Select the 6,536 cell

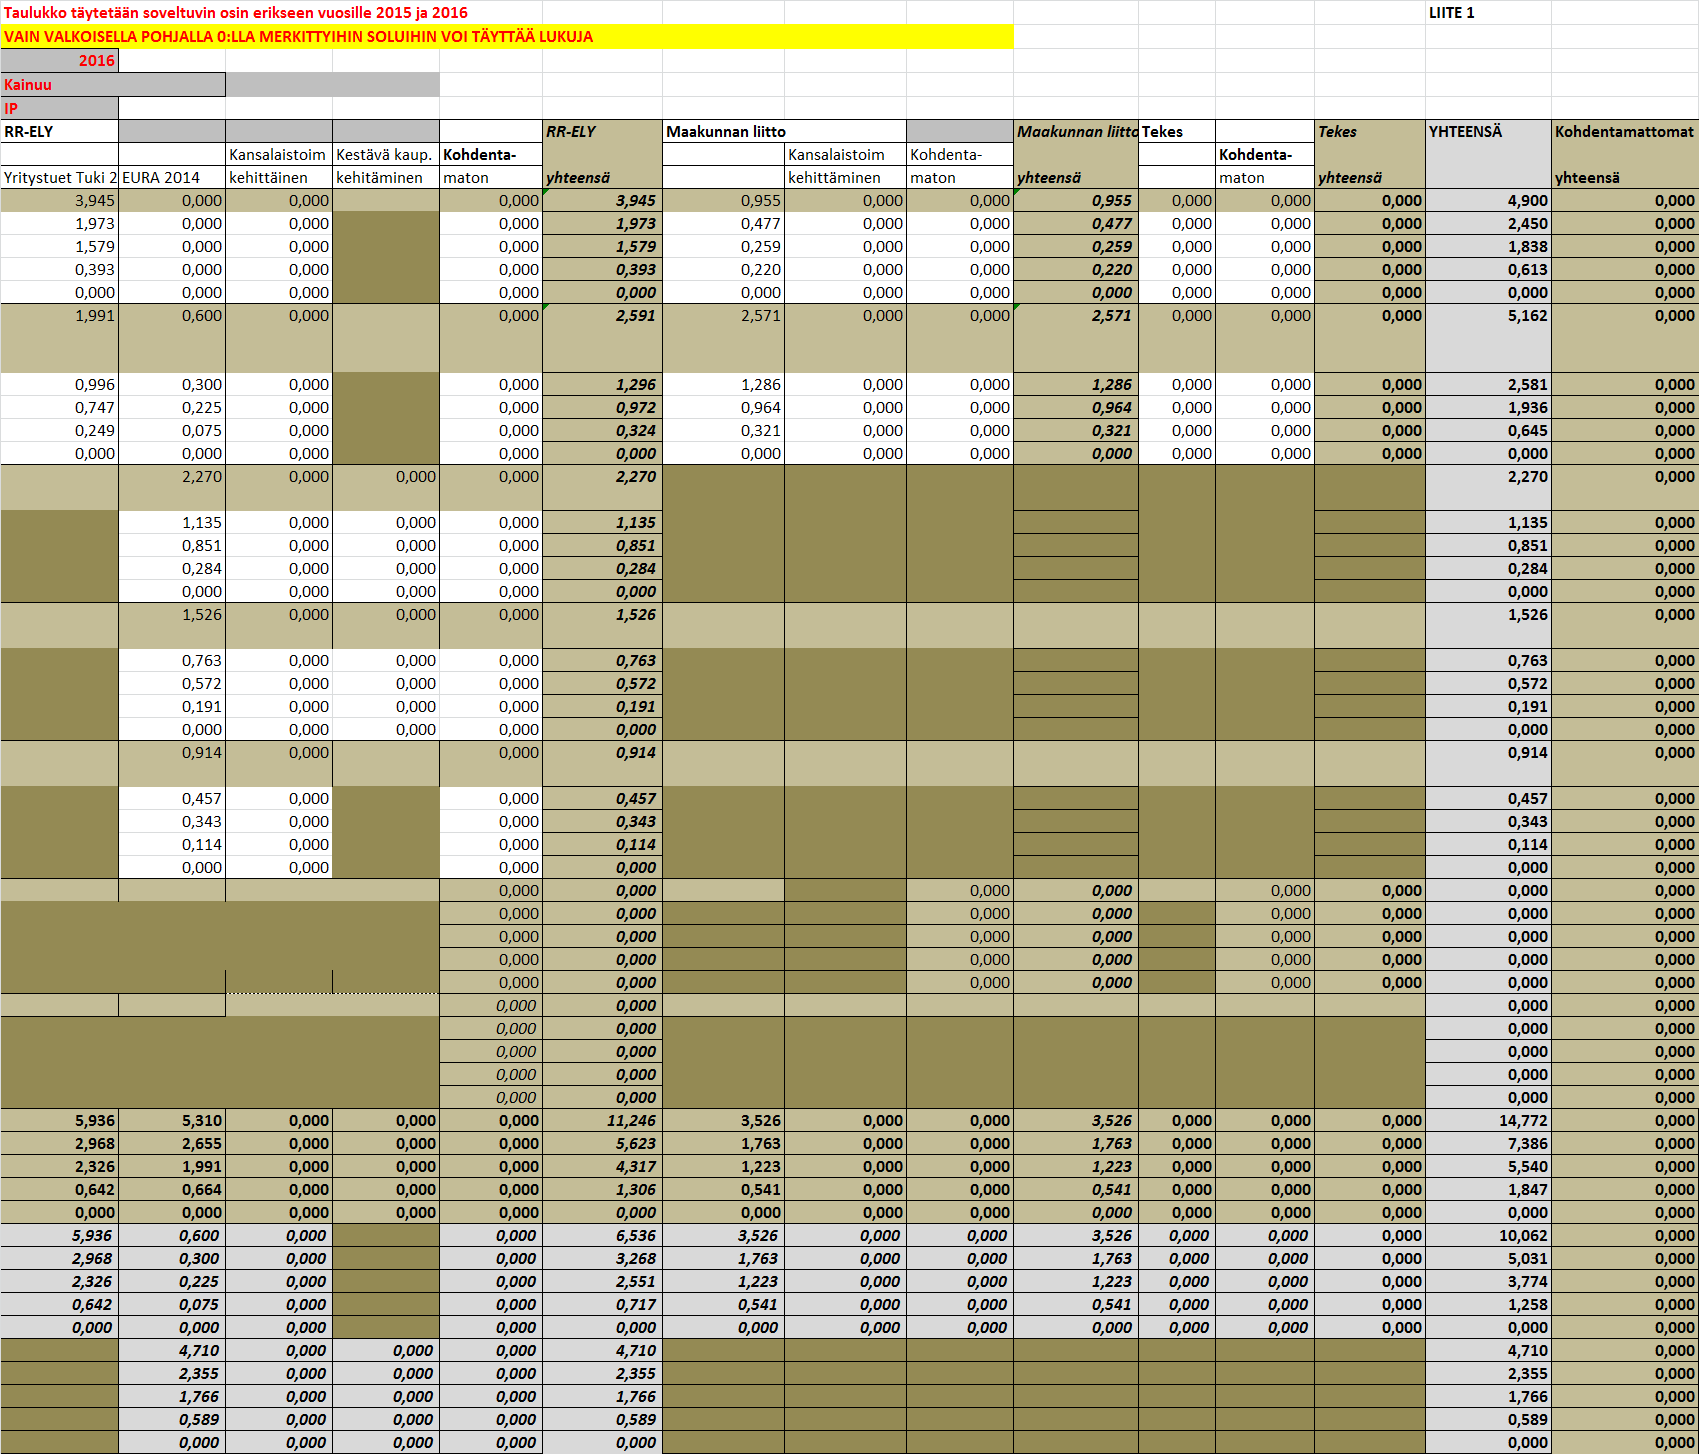[x=602, y=1235]
